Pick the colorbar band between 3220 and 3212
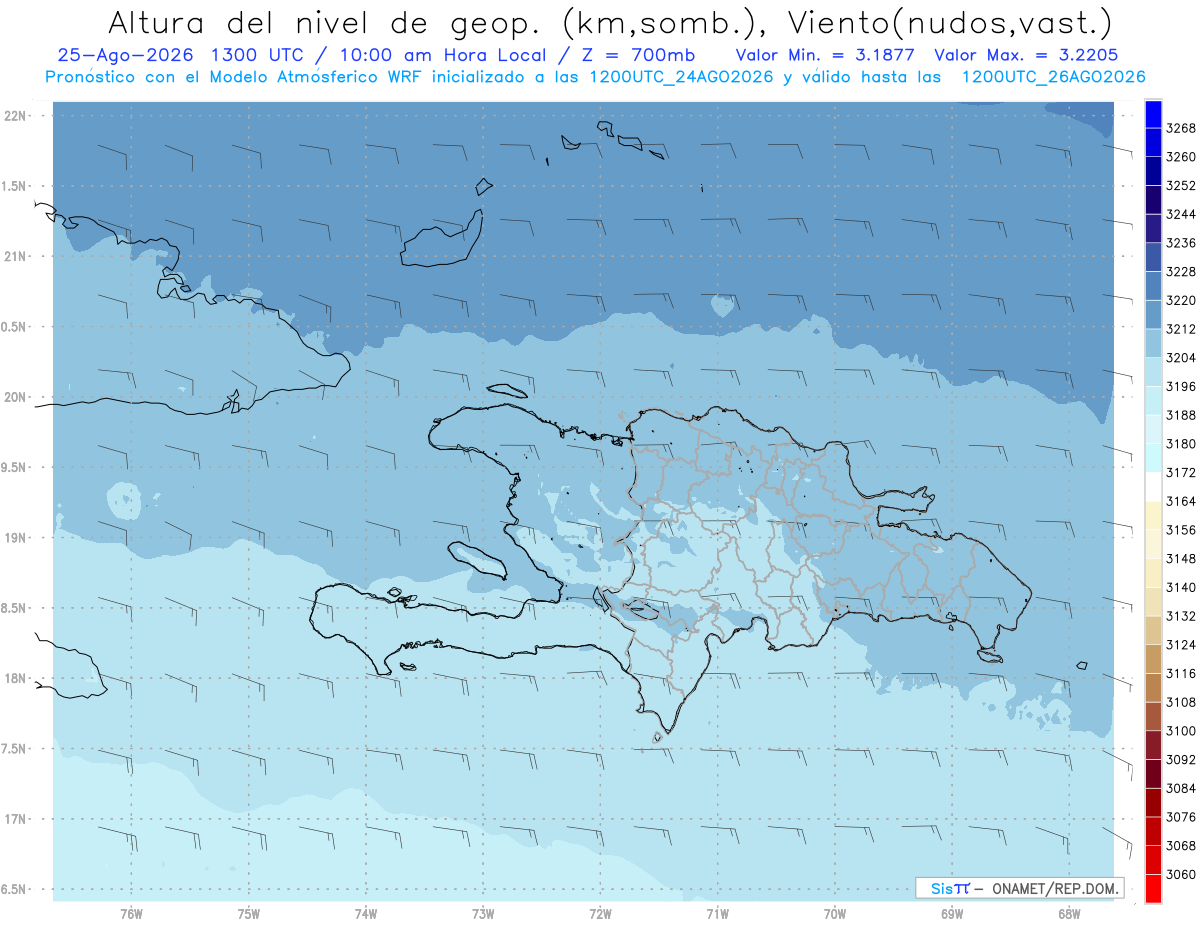 (1153, 315)
